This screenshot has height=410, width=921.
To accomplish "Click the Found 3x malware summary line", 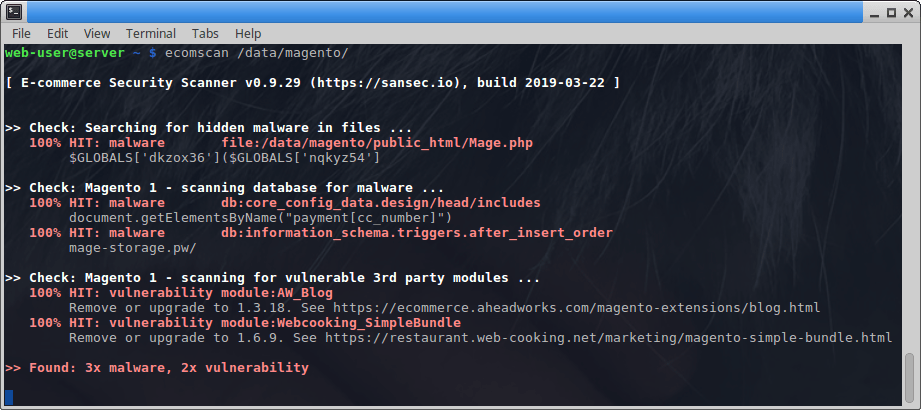I will click(x=157, y=368).
